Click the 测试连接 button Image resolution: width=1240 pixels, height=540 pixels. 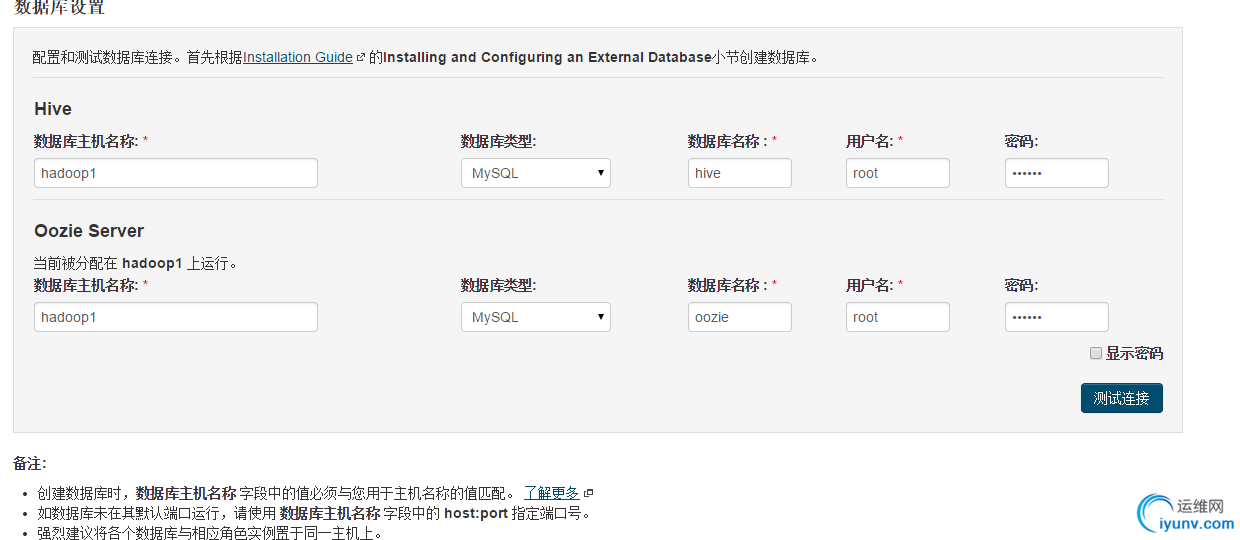[1121, 398]
